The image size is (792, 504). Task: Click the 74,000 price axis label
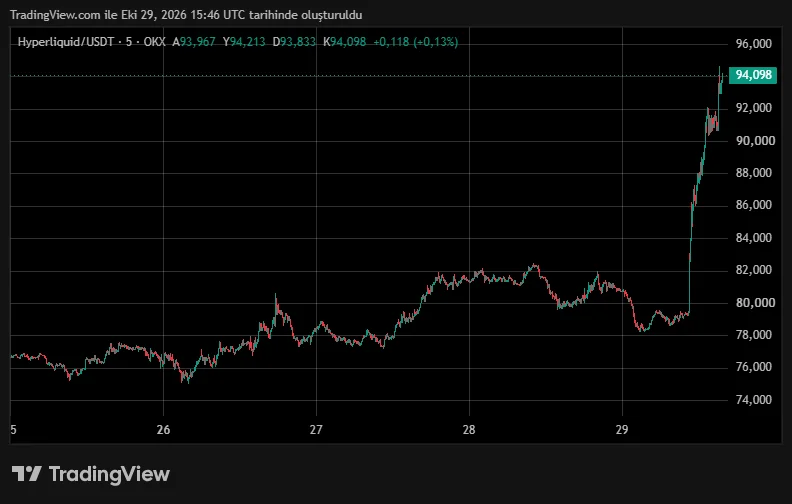(754, 400)
